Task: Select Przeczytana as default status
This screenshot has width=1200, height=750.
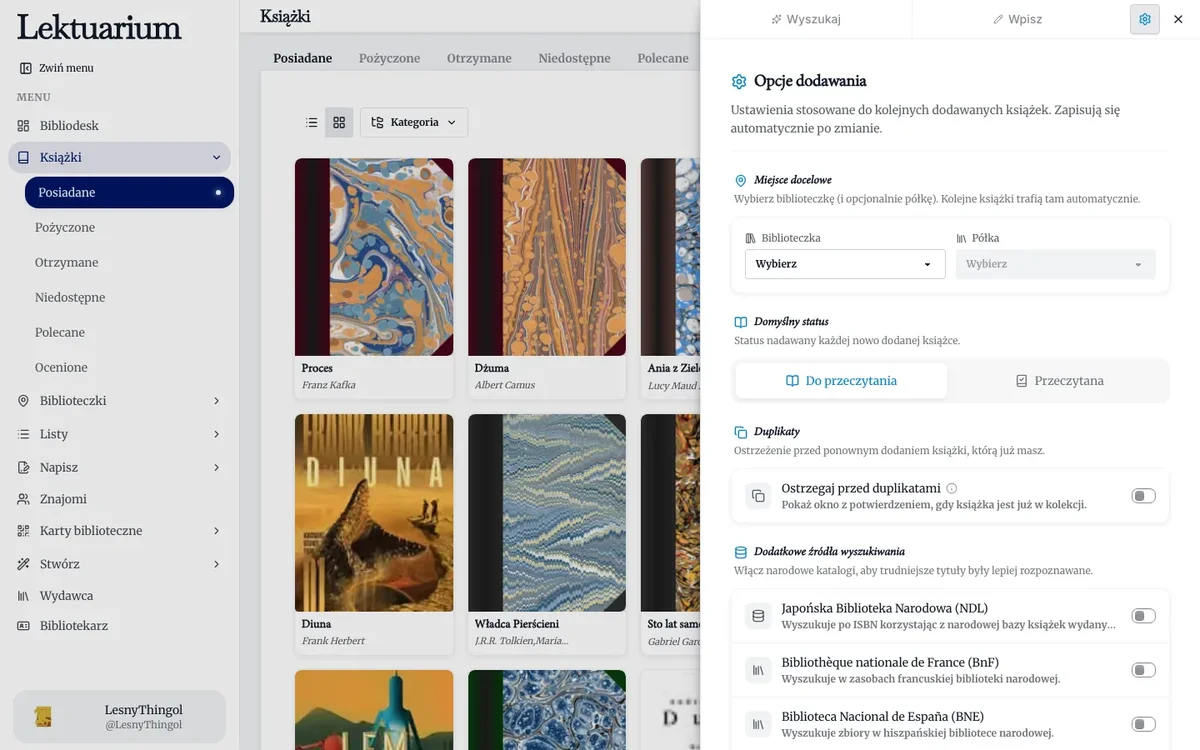Action: coord(1059,381)
